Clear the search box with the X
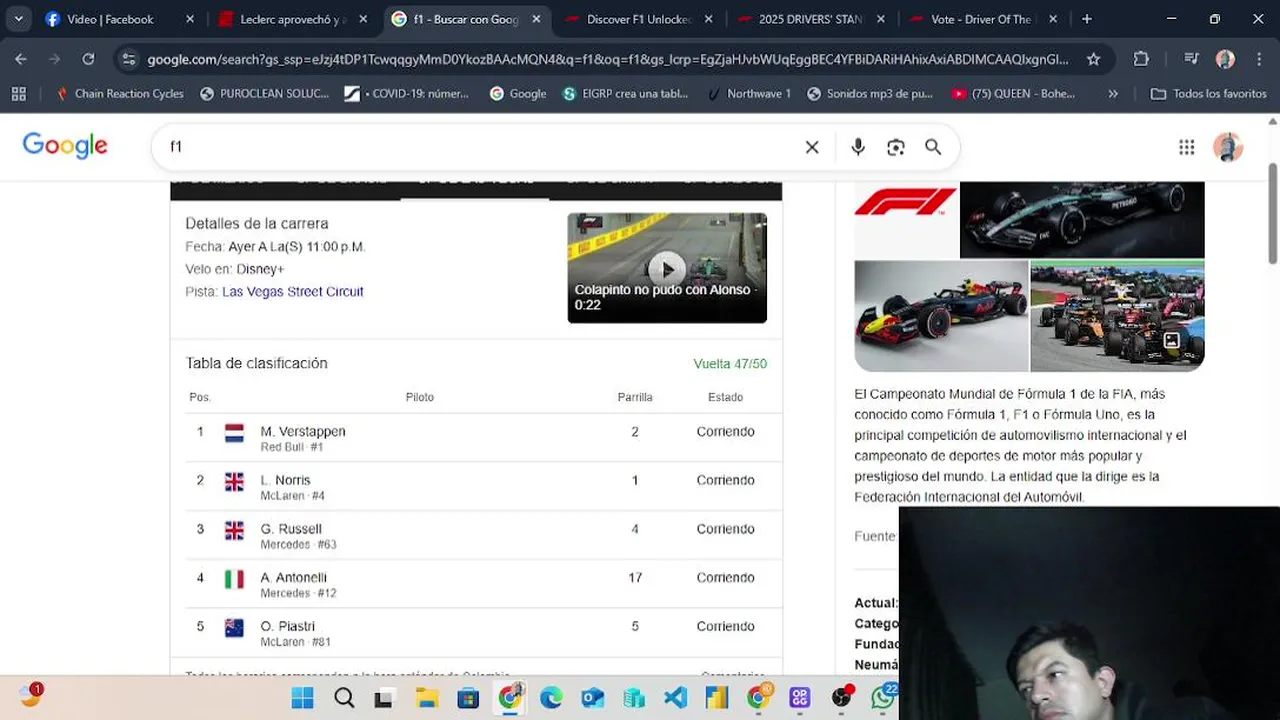Image resolution: width=1280 pixels, height=720 pixels. [812, 147]
